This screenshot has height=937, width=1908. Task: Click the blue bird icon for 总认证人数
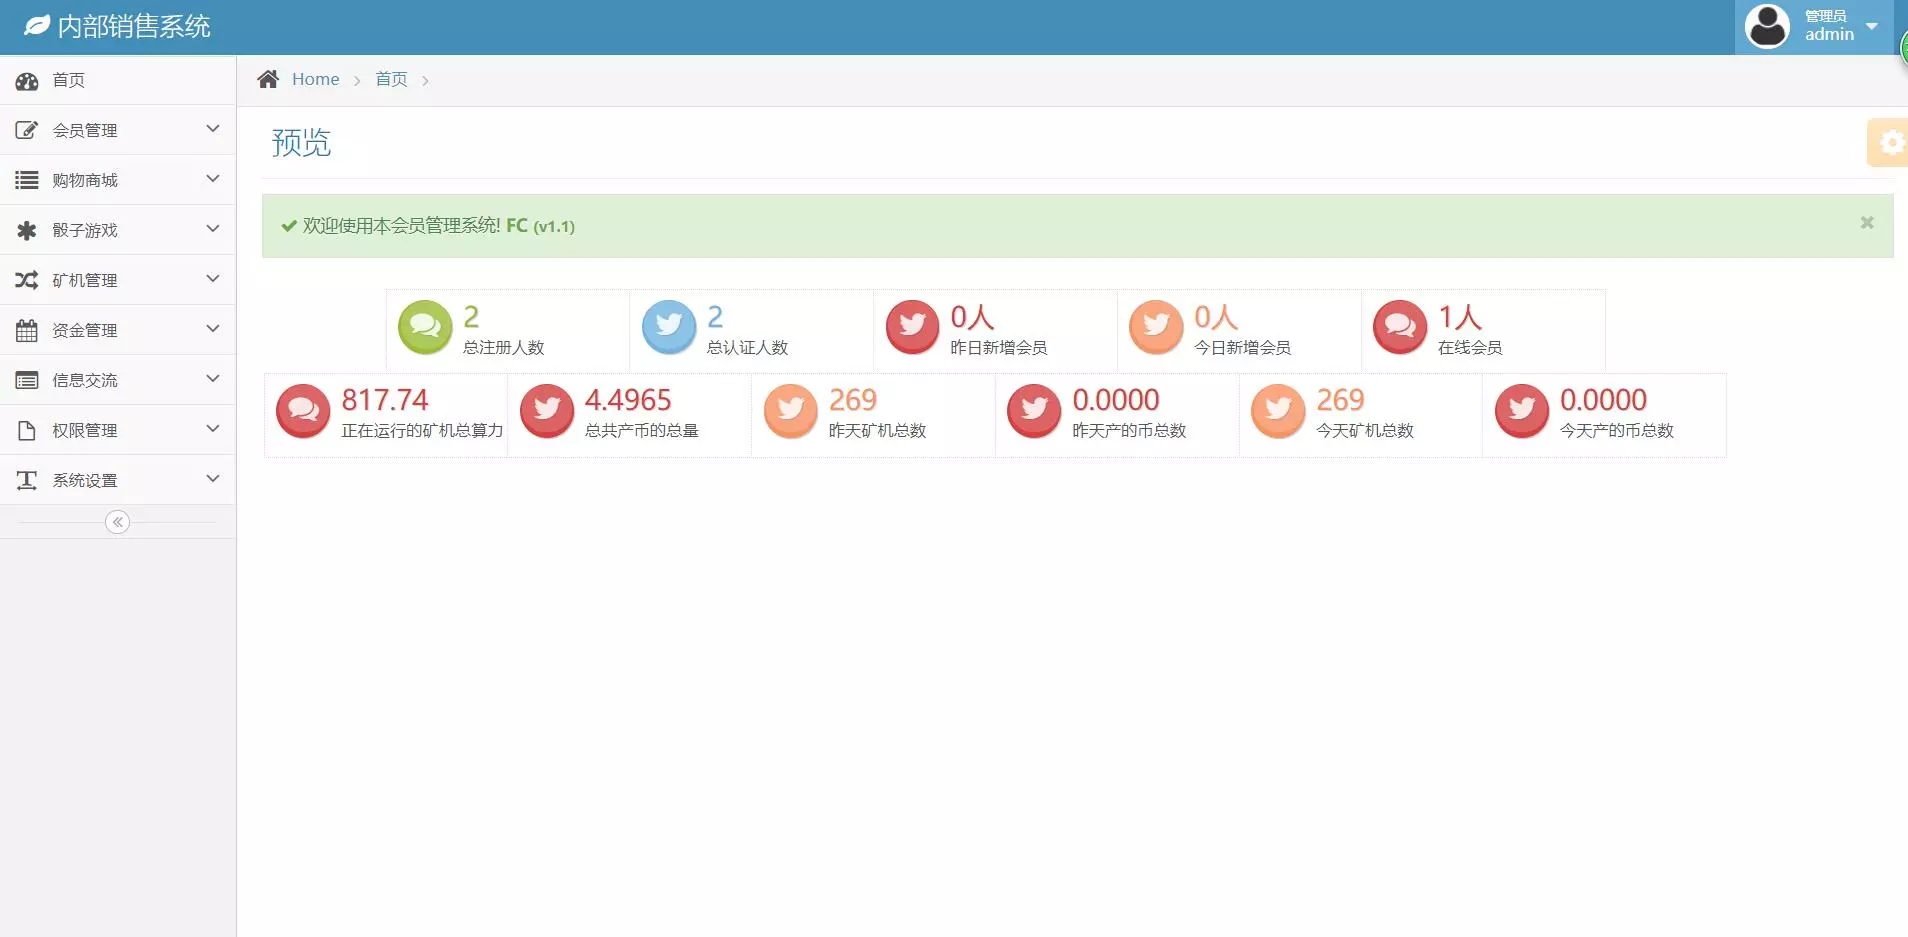point(669,327)
